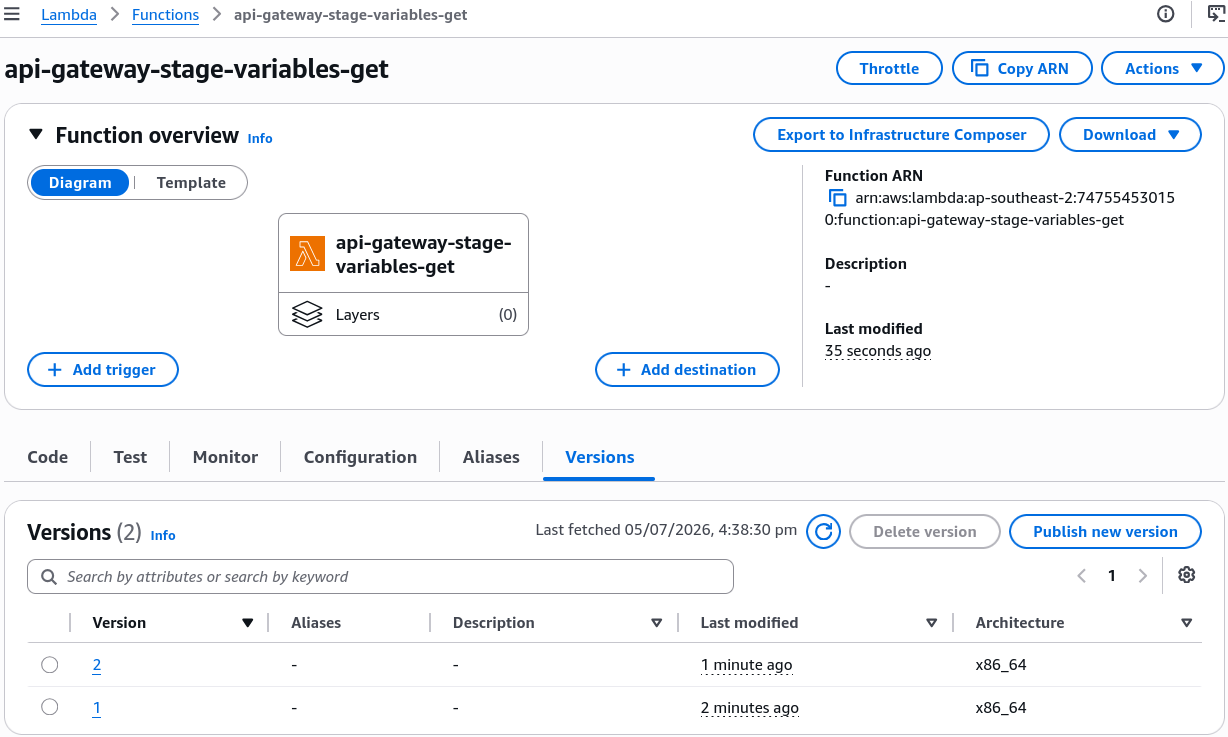1228x737 pixels.
Task: Open the Aliases tab
Action: [491, 457]
